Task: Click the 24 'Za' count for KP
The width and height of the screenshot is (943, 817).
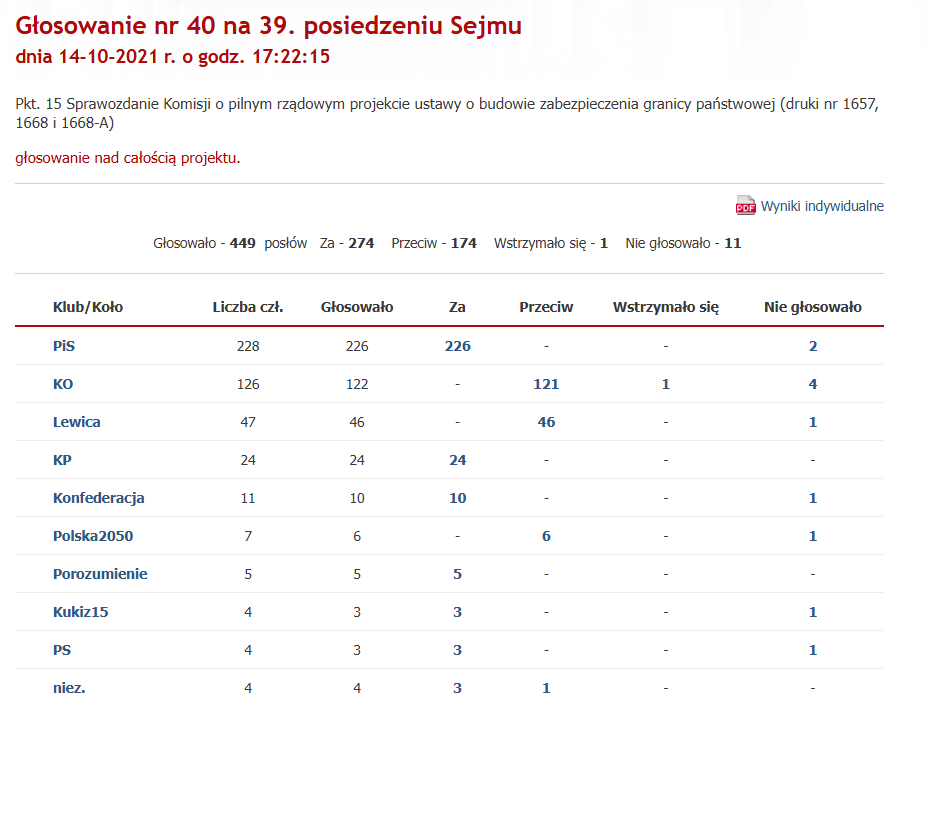Action: pyautogui.click(x=457, y=459)
